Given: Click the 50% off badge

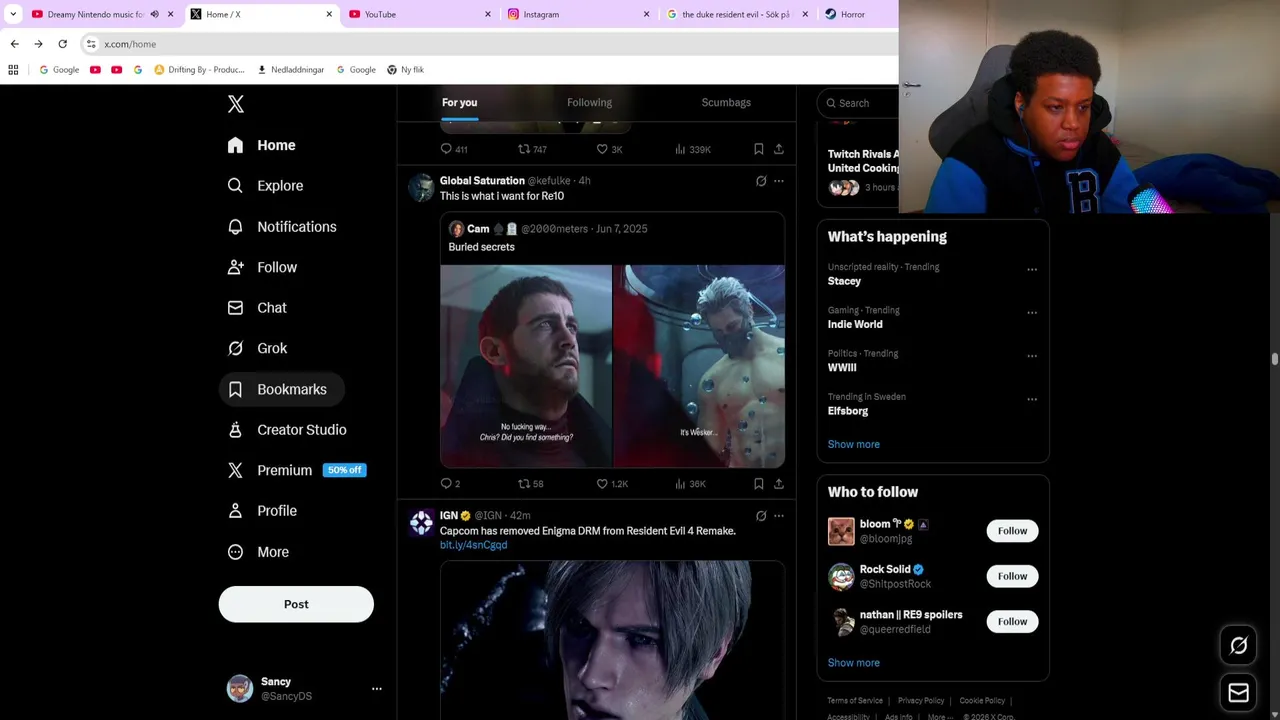Looking at the screenshot, I should [344, 470].
